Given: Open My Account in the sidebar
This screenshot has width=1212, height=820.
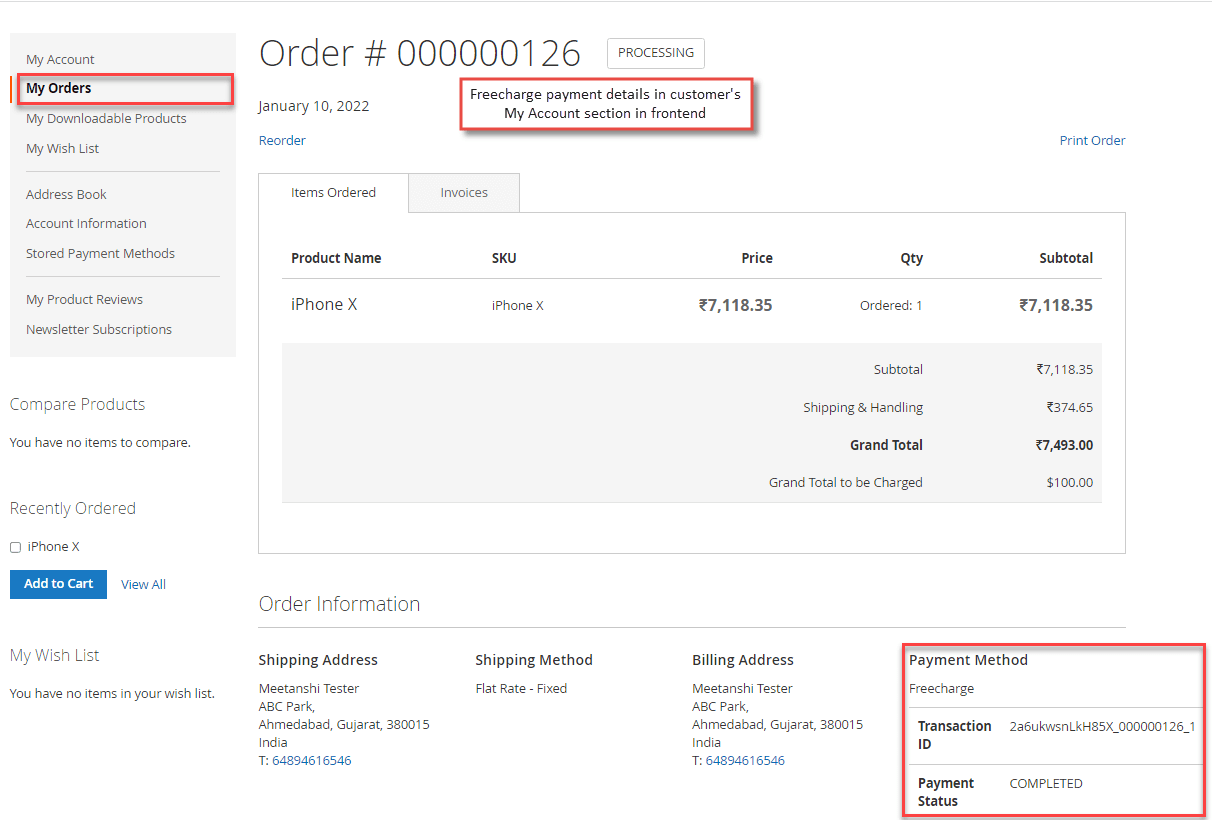Looking at the screenshot, I should click(x=60, y=59).
